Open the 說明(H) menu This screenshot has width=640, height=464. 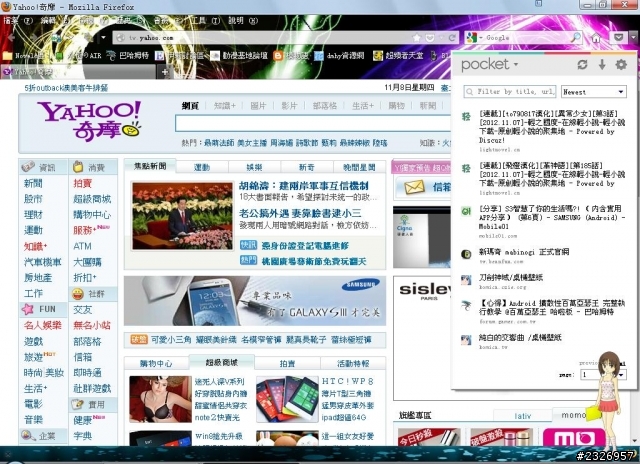click(x=242, y=20)
